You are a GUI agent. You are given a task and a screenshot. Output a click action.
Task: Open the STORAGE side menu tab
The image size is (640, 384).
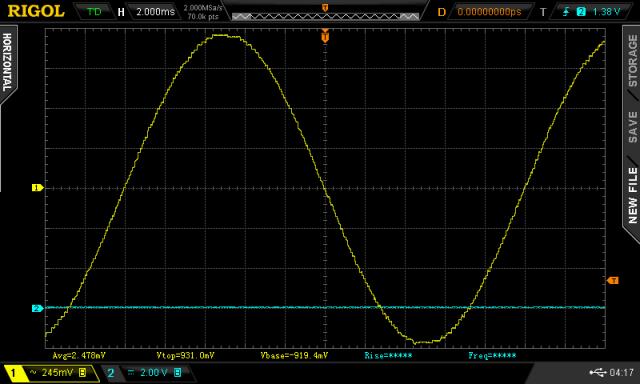(x=632, y=60)
